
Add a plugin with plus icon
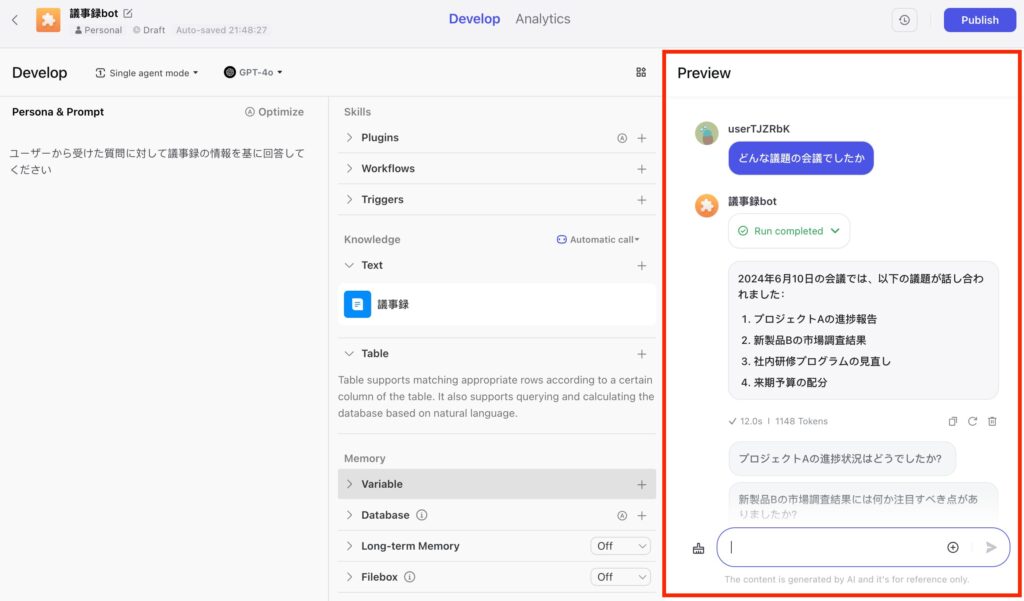(x=642, y=138)
